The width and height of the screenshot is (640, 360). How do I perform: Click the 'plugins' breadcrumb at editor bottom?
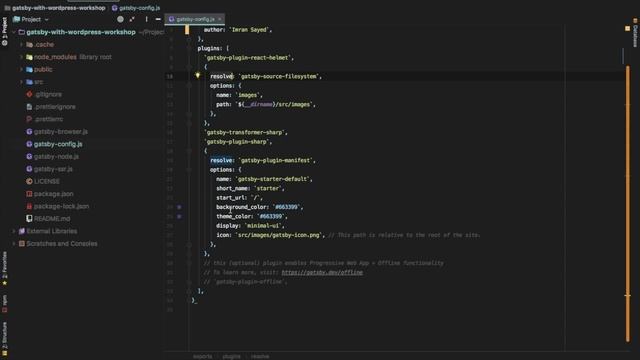pos(231,356)
